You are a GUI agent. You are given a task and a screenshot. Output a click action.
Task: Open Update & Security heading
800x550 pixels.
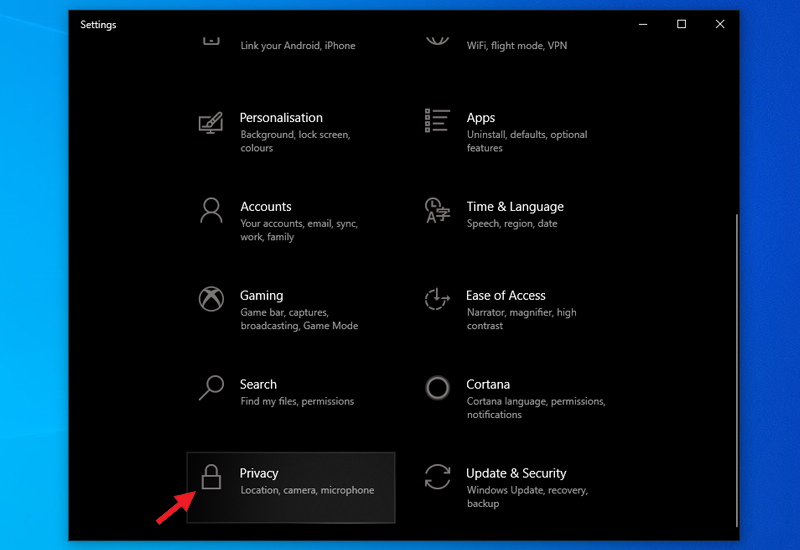(516, 473)
